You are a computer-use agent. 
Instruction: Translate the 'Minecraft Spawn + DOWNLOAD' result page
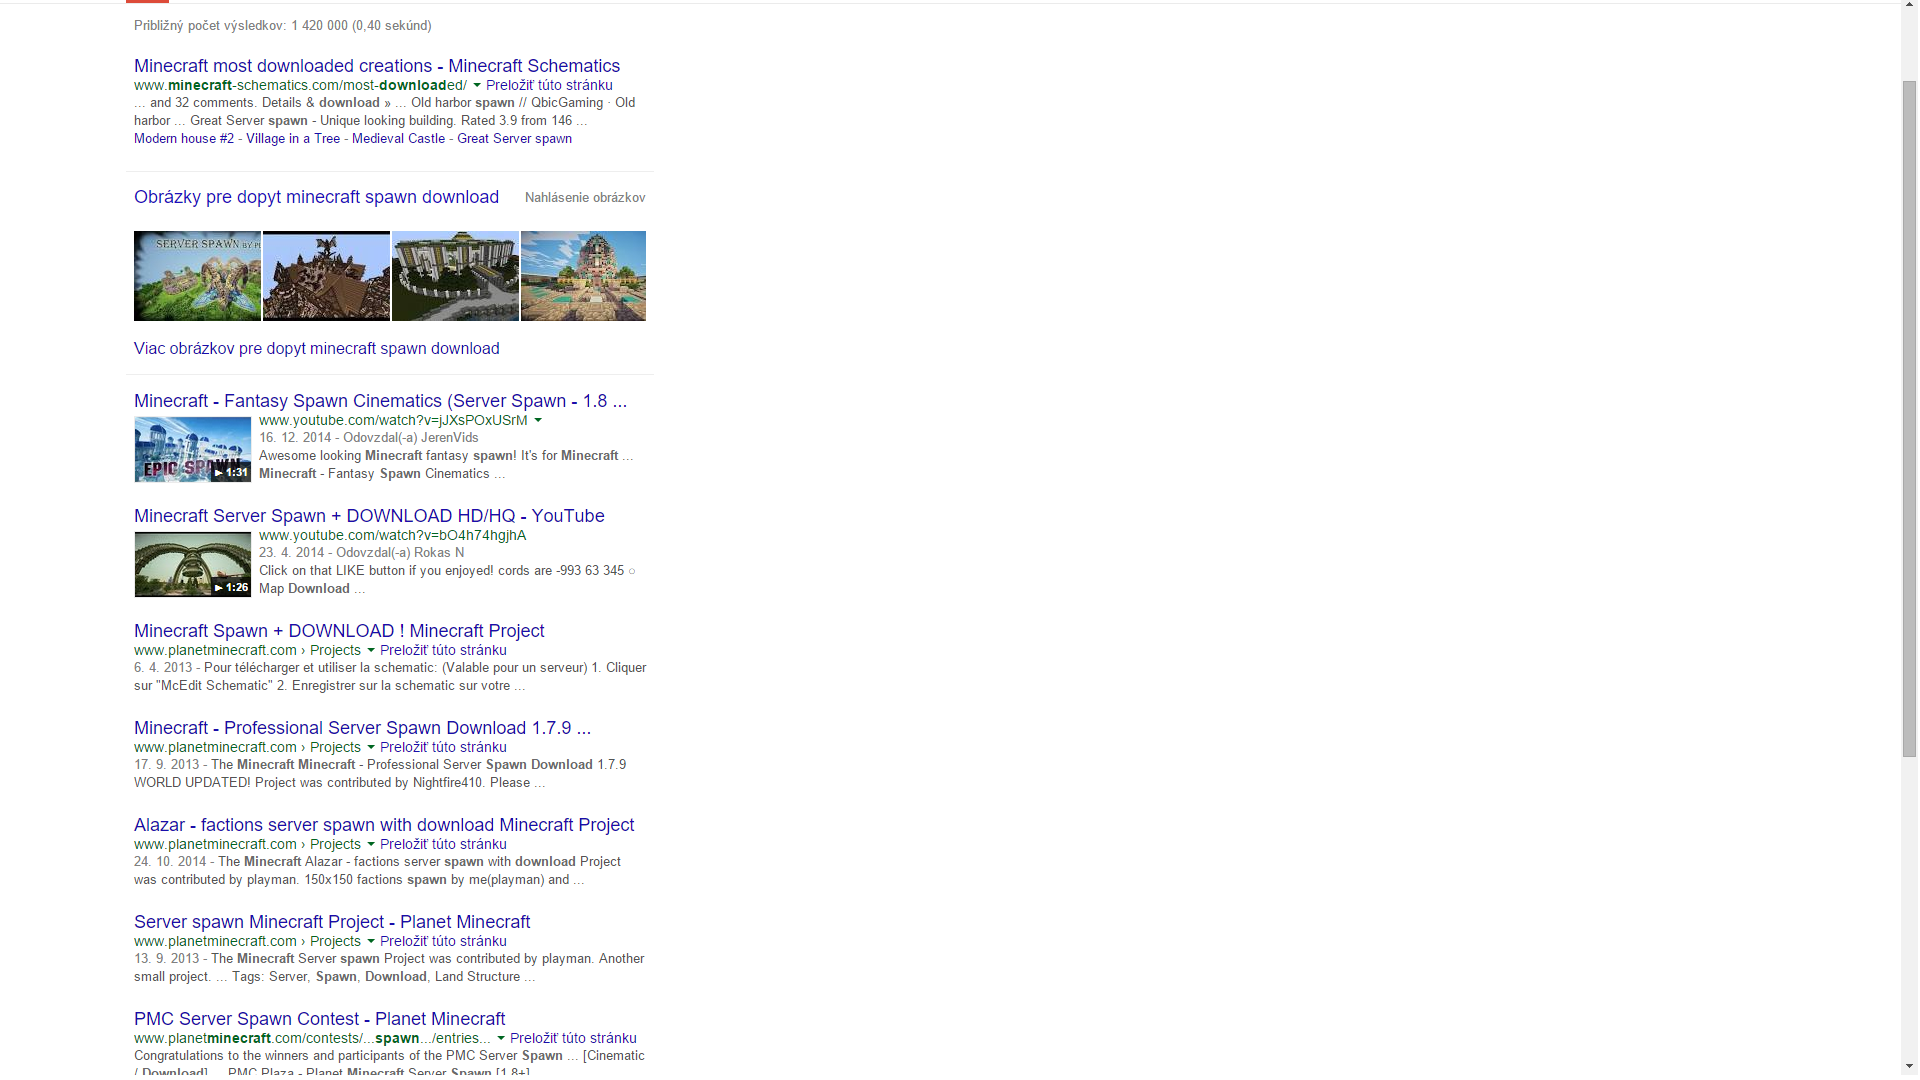tap(443, 650)
